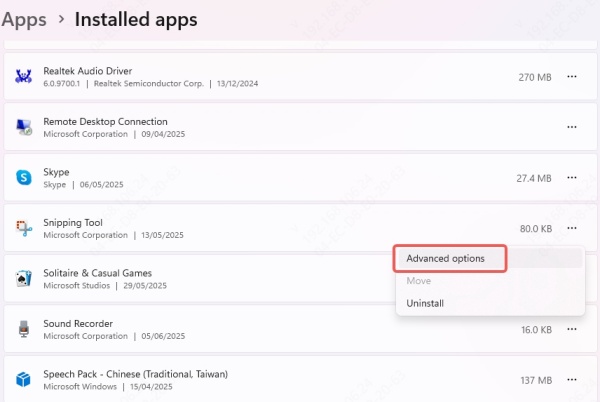Click the 27.4 MB size value
The height and width of the screenshot is (402, 600).
534,178
